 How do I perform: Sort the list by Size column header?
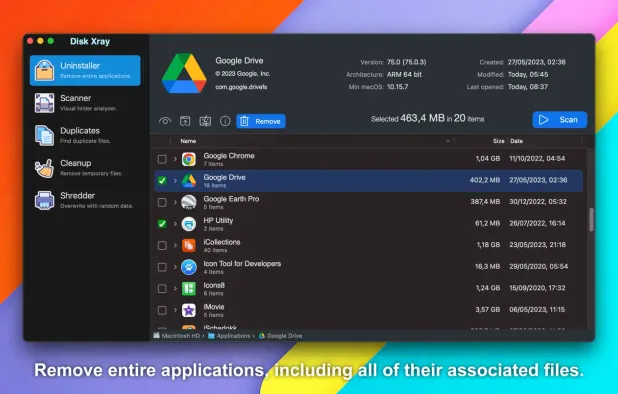pos(499,141)
